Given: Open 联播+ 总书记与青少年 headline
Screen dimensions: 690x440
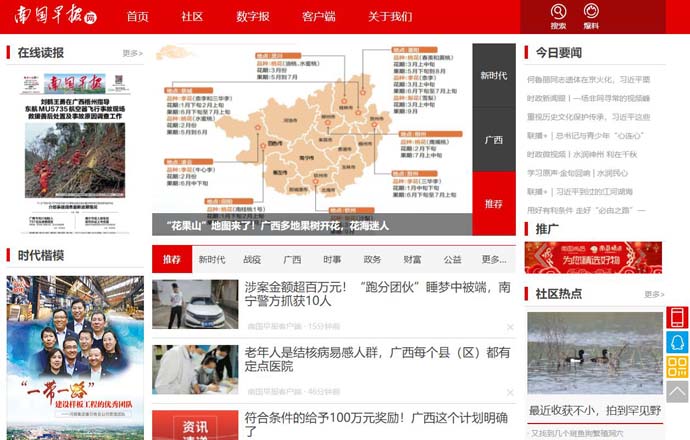Looking at the screenshot, I should [x=585, y=136].
